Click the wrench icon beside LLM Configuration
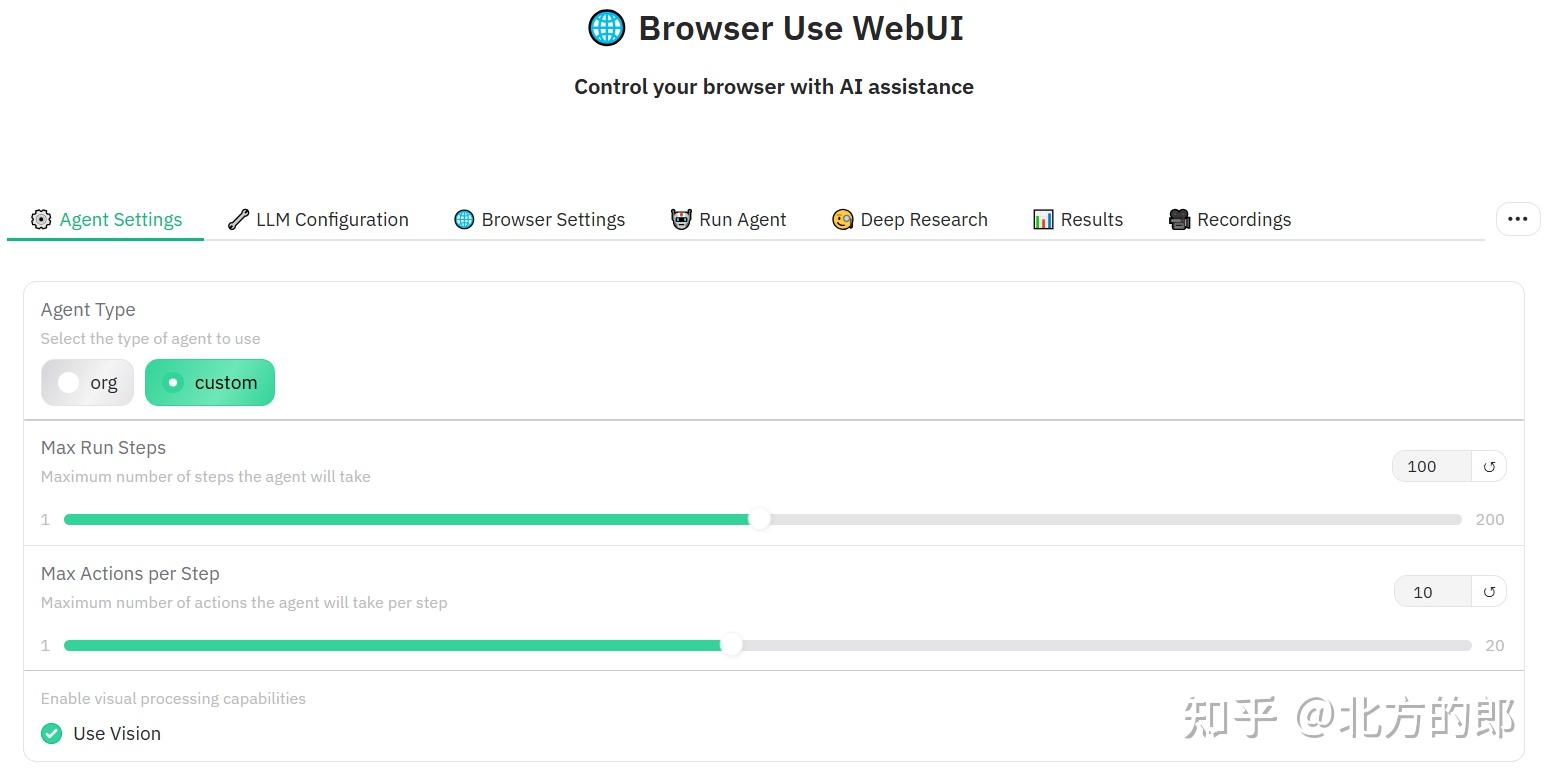The height and width of the screenshot is (782, 1557). click(237, 219)
